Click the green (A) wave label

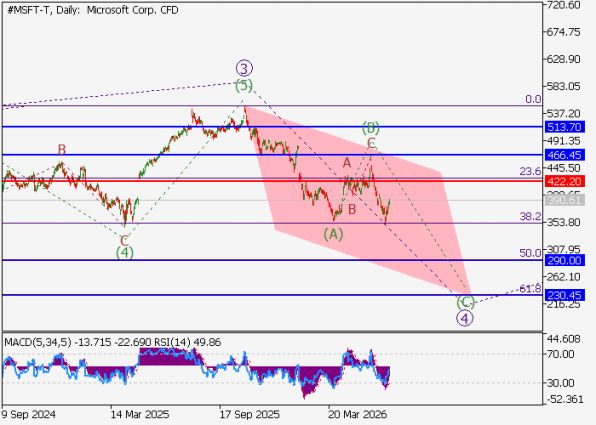[333, 234]
